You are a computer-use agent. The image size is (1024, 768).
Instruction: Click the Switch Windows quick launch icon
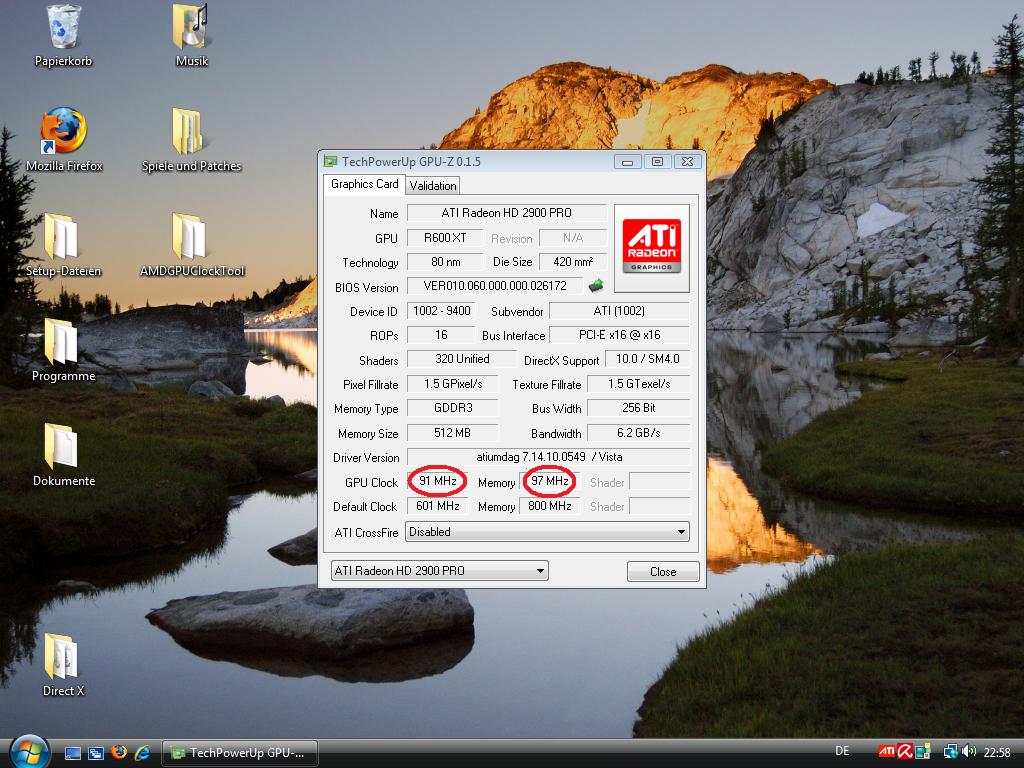pos(95,753)
